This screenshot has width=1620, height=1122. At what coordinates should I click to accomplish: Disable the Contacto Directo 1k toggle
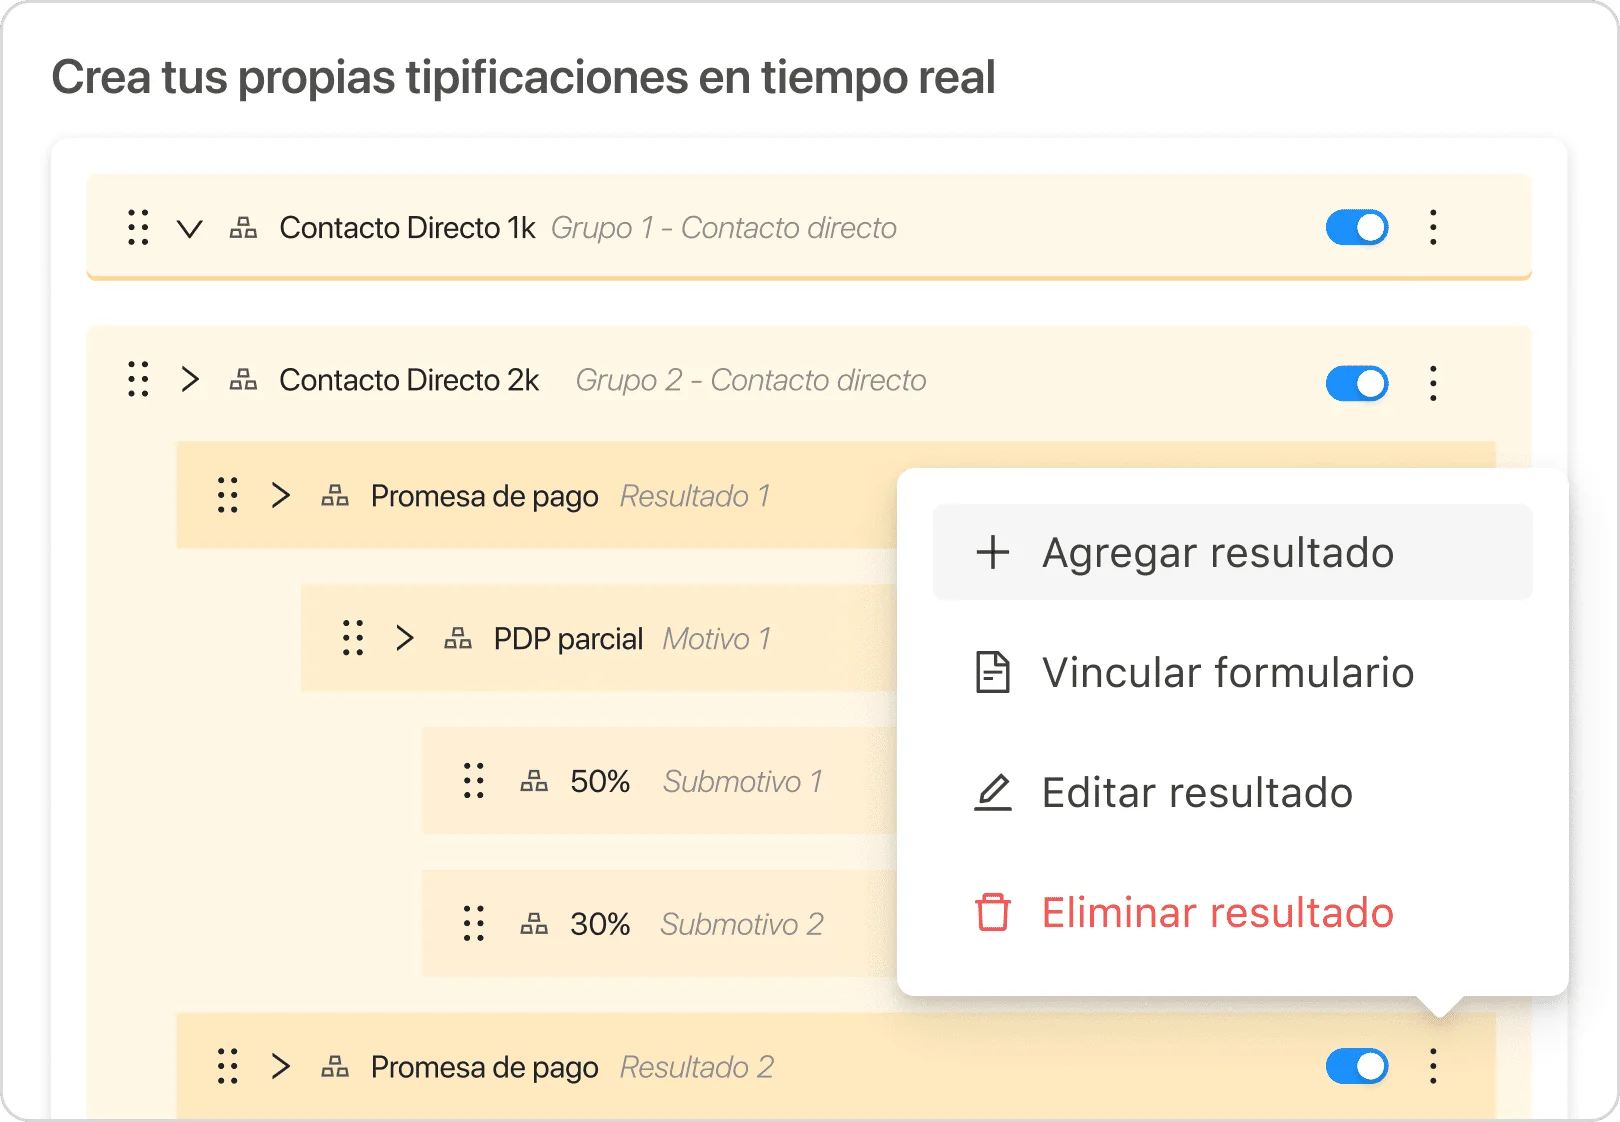point(1357,228)
